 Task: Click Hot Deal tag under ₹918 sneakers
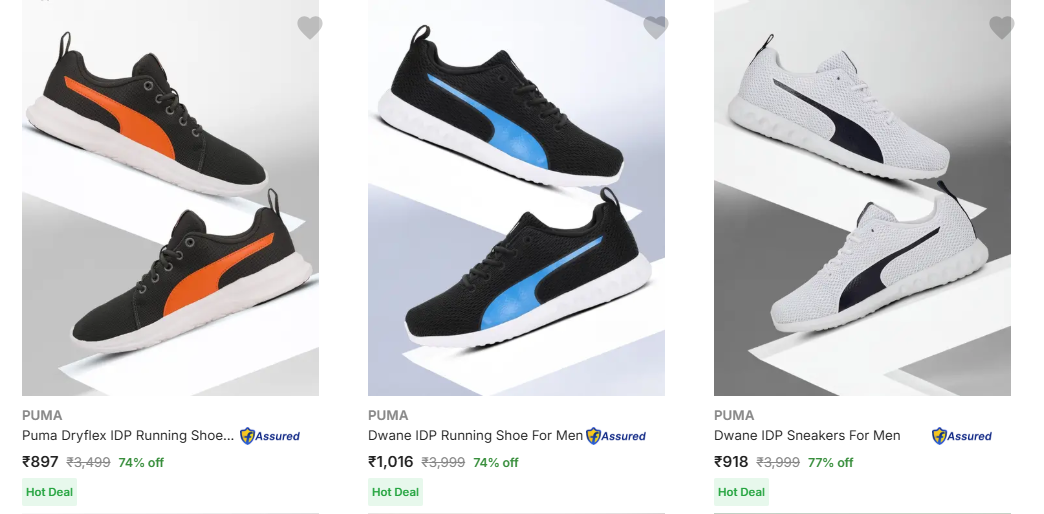tap(741, 492)
